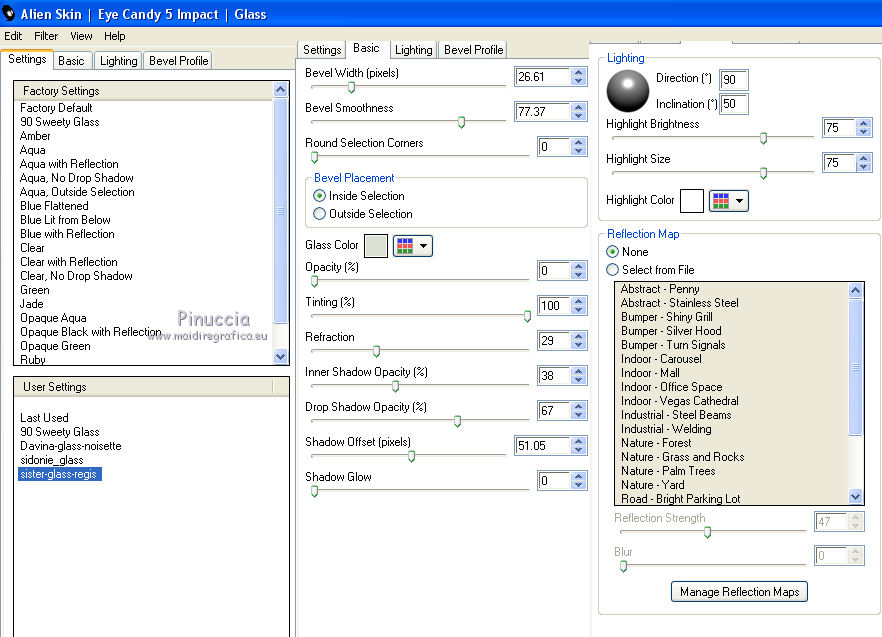The width and height of the screenshot is (882, 637).
Task: Click the white Highlight Color swatch
Action: [x=691, y=200]
